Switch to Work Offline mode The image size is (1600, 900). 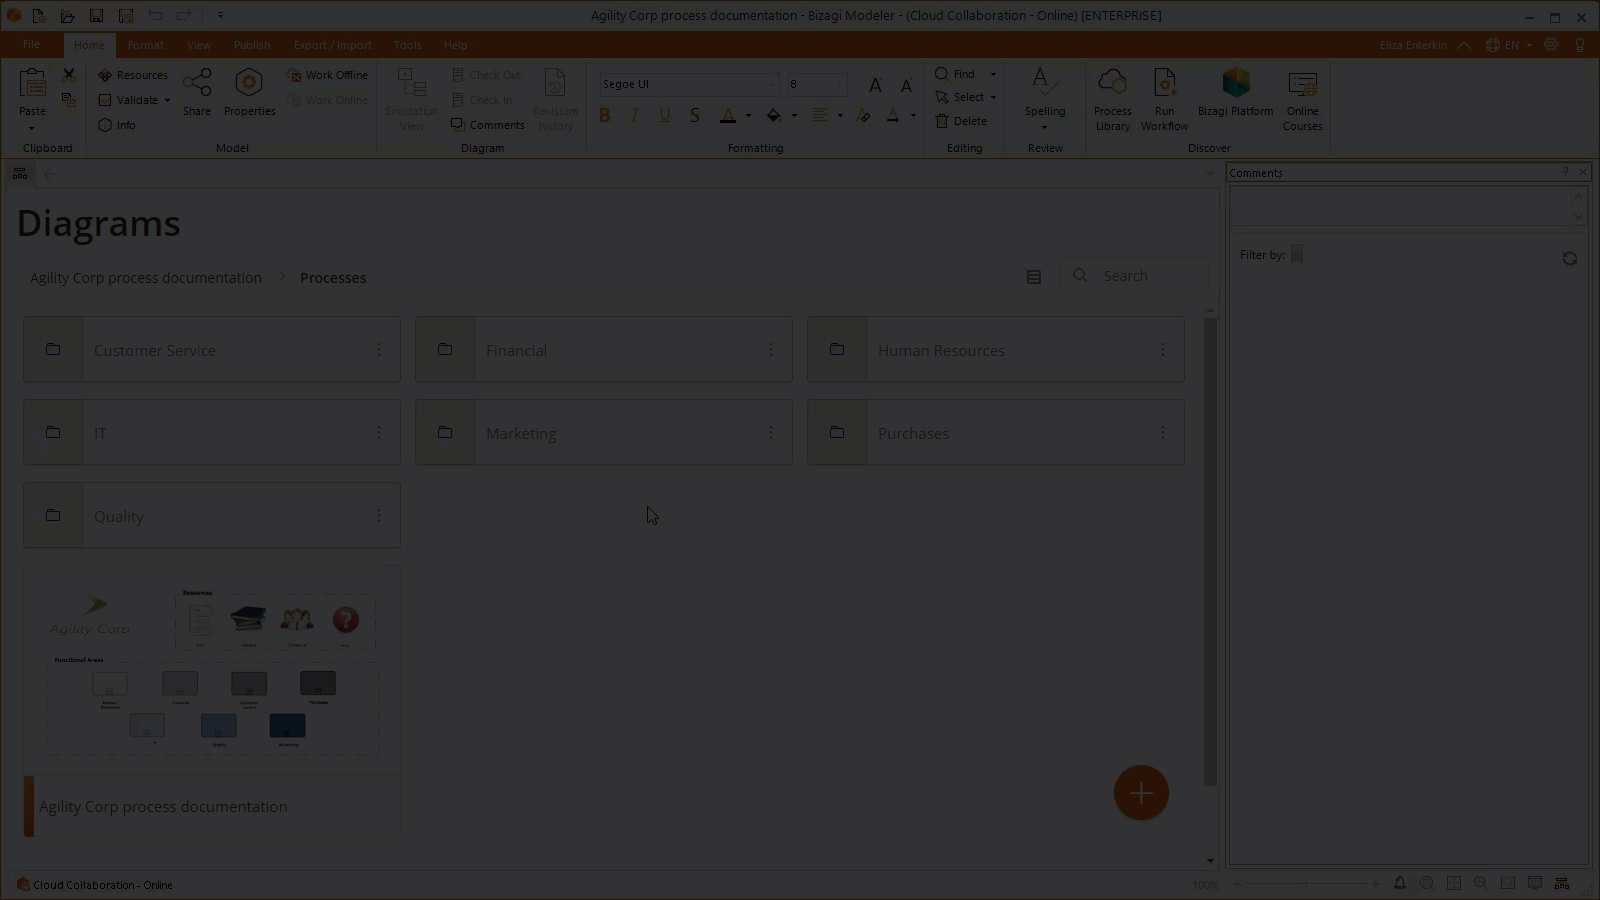pos(327,75)
